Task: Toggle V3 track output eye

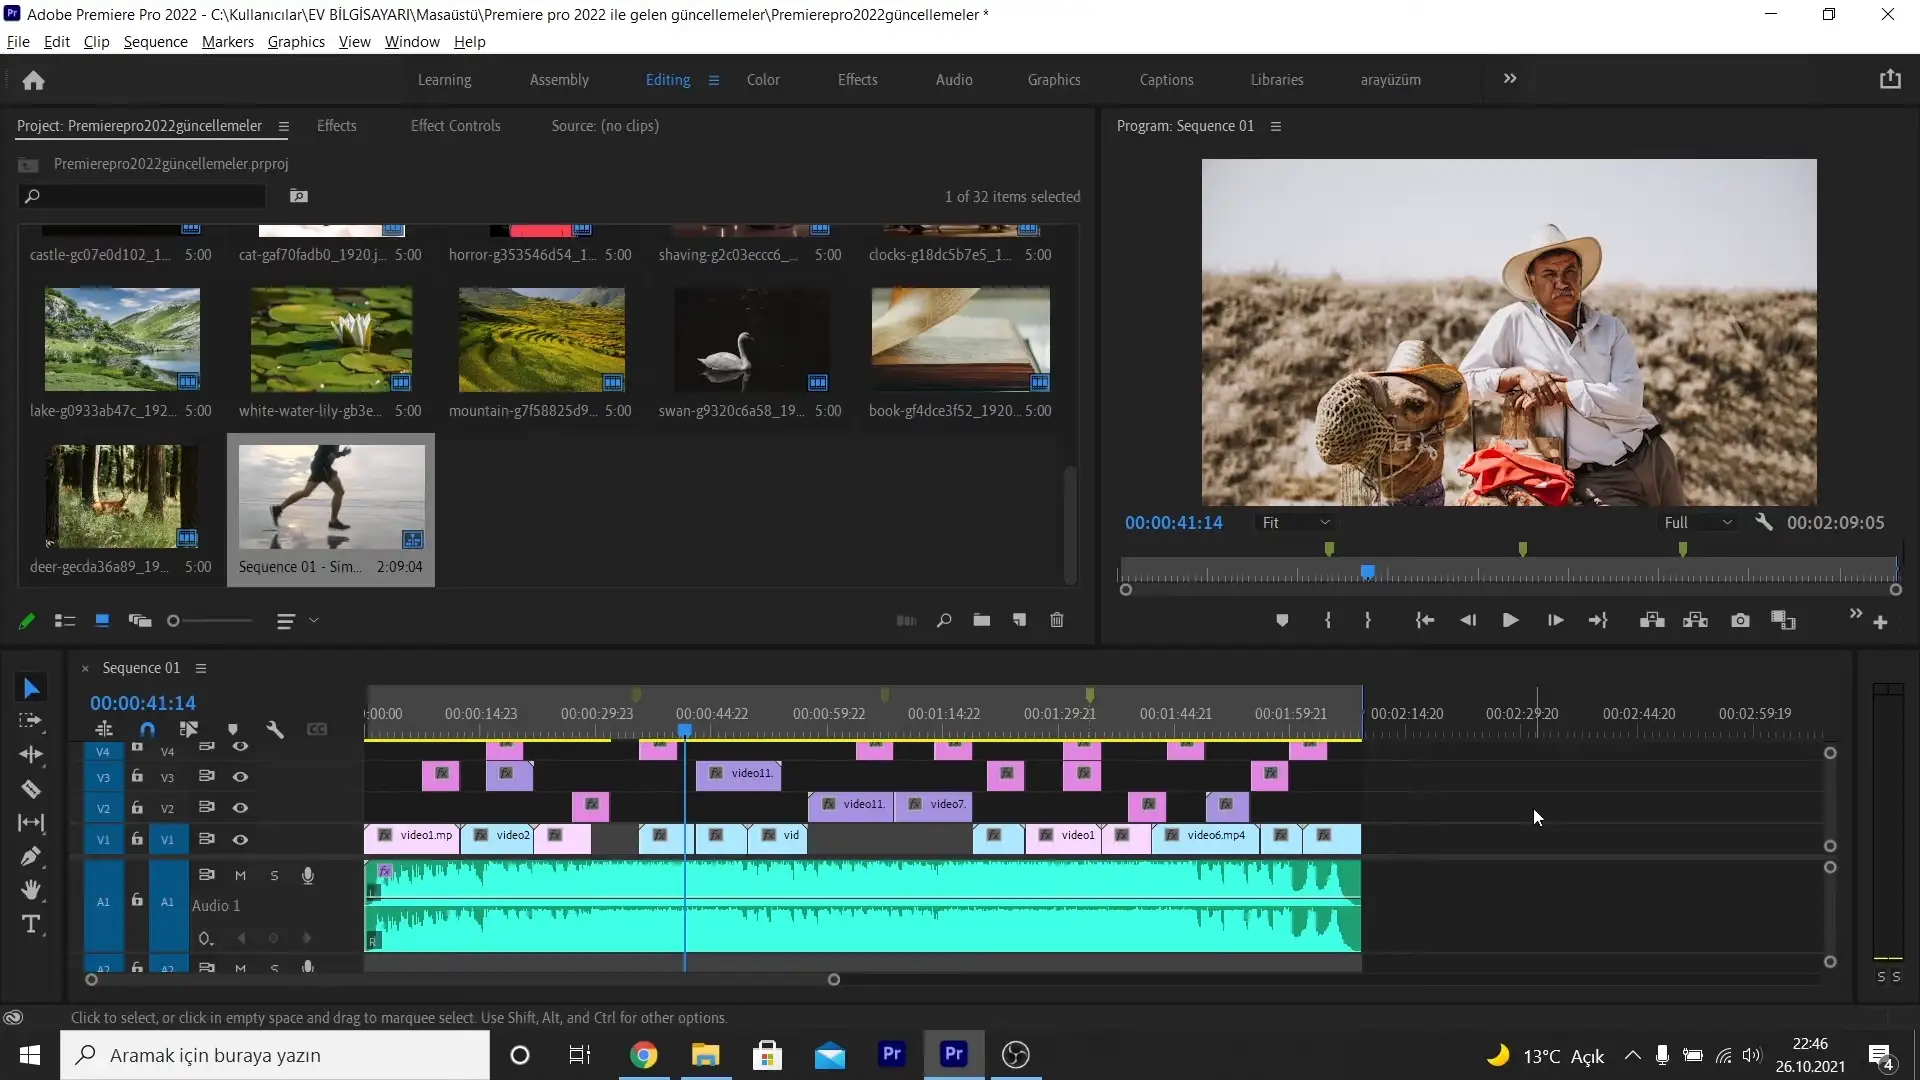Action: pyautogui.click(x=240, y=777)
